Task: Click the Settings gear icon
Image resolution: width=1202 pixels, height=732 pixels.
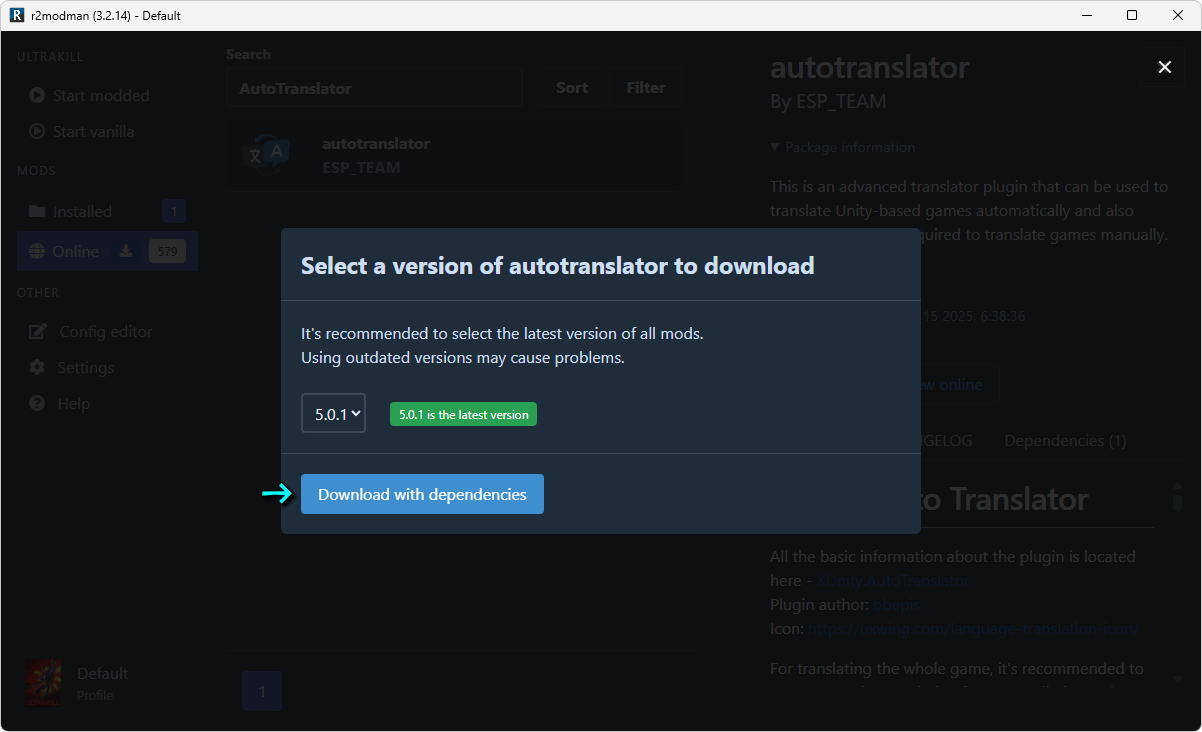Action: tap(37, 367)
